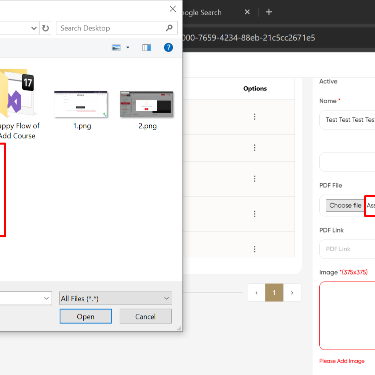Expand the file name combo box arrow

tap(47, 298)
